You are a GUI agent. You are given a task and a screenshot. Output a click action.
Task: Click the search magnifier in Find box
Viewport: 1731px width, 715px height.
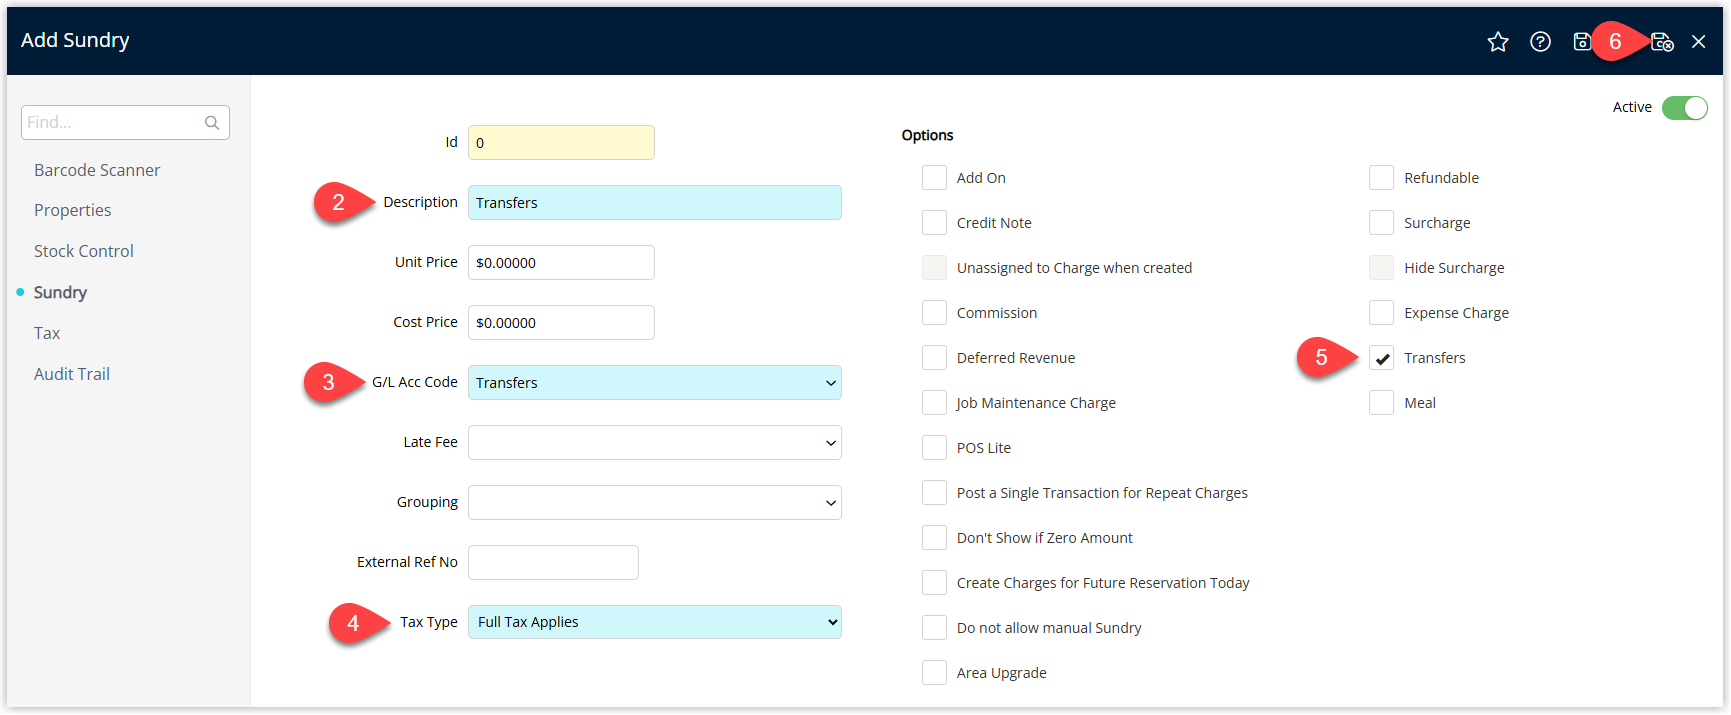212,123
